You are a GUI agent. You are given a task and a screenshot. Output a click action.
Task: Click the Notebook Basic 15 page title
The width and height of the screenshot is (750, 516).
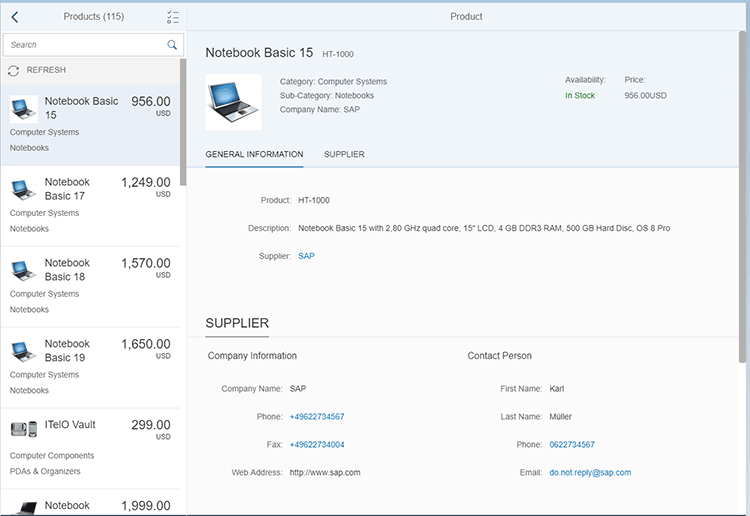click(x=259, y=53)
